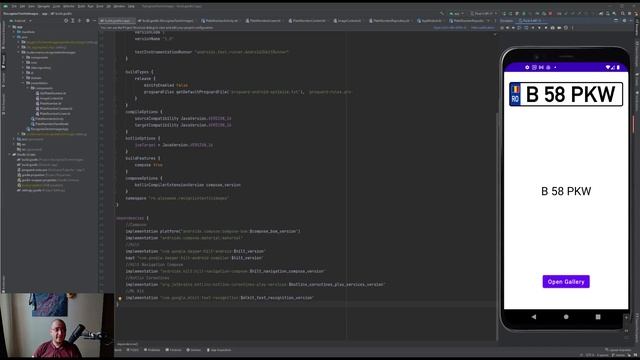This screenshot has height=360, width=640.
Task: Tap the emulator Home circle button
Action: coord(566,317)
